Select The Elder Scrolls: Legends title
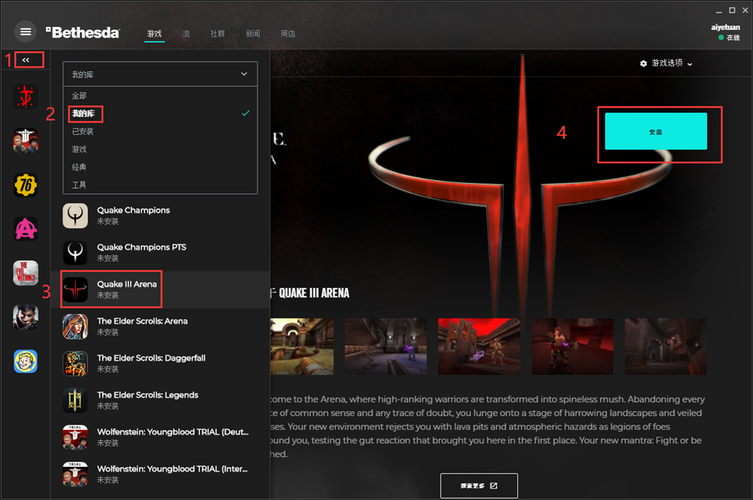 coord(147,395)
